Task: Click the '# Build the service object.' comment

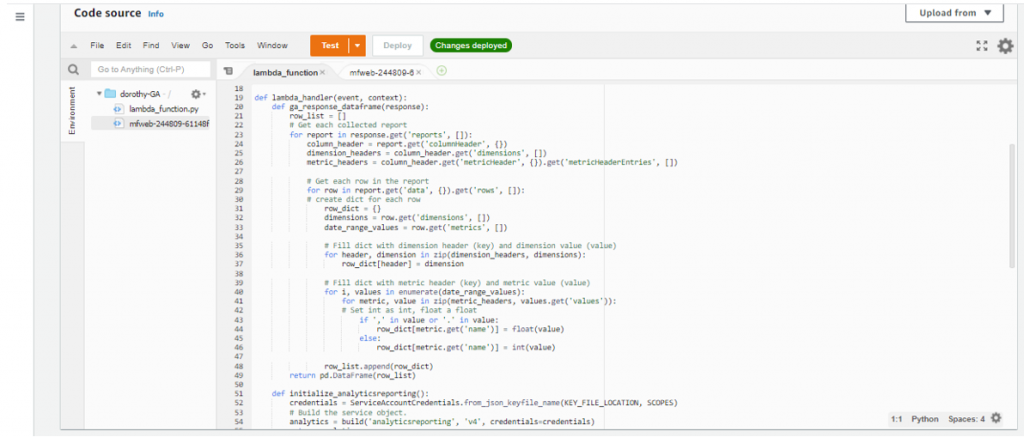Action: (x=346, y=412)
